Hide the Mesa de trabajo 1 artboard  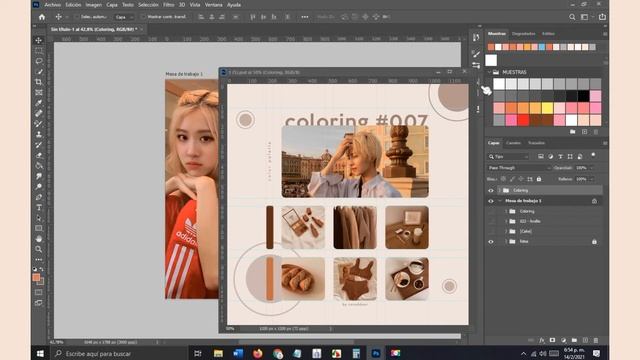491,201
